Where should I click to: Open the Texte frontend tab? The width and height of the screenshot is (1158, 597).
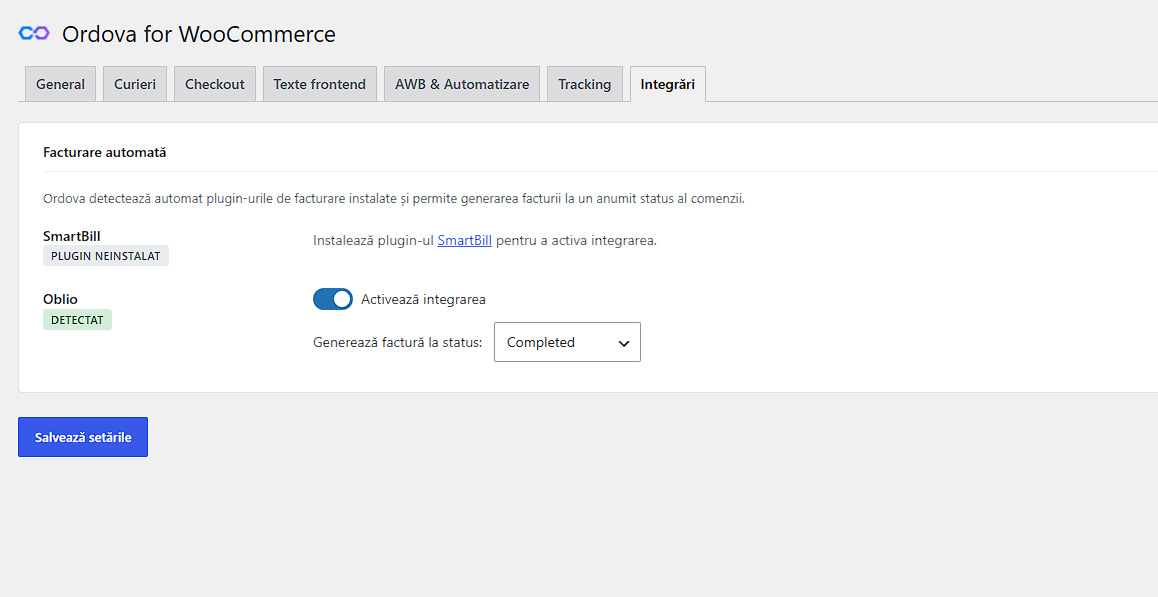[320, 84]
